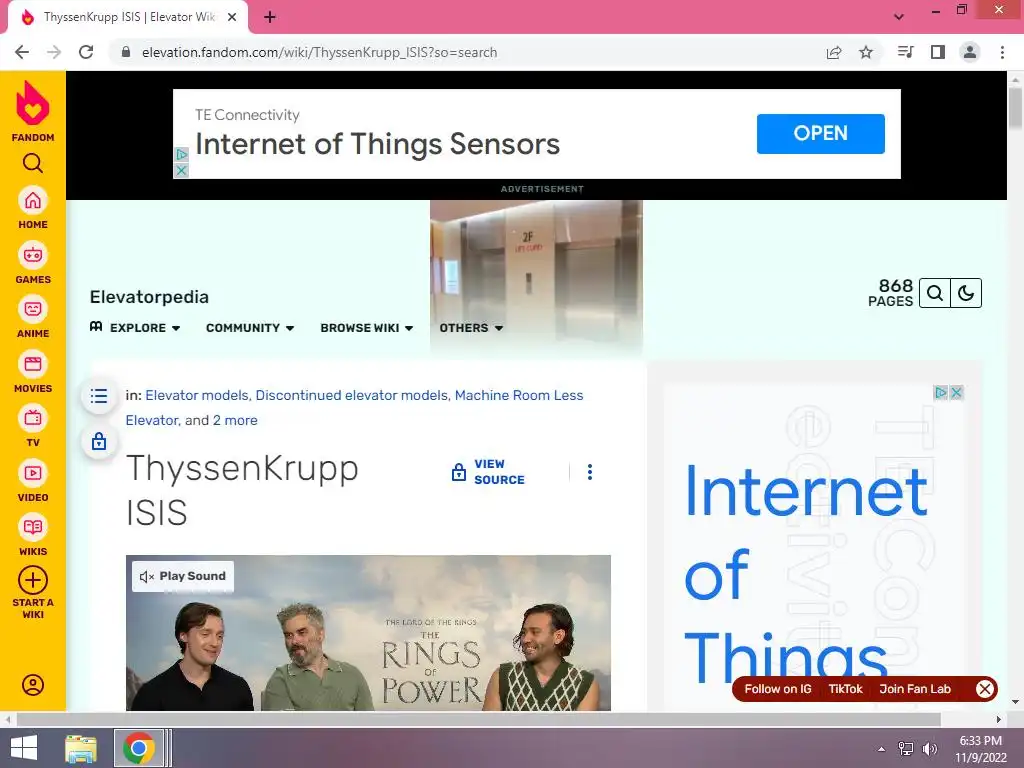Click Chrome icon in taskbar
The image size is (1024, 768).
click(x=138, y=748)
